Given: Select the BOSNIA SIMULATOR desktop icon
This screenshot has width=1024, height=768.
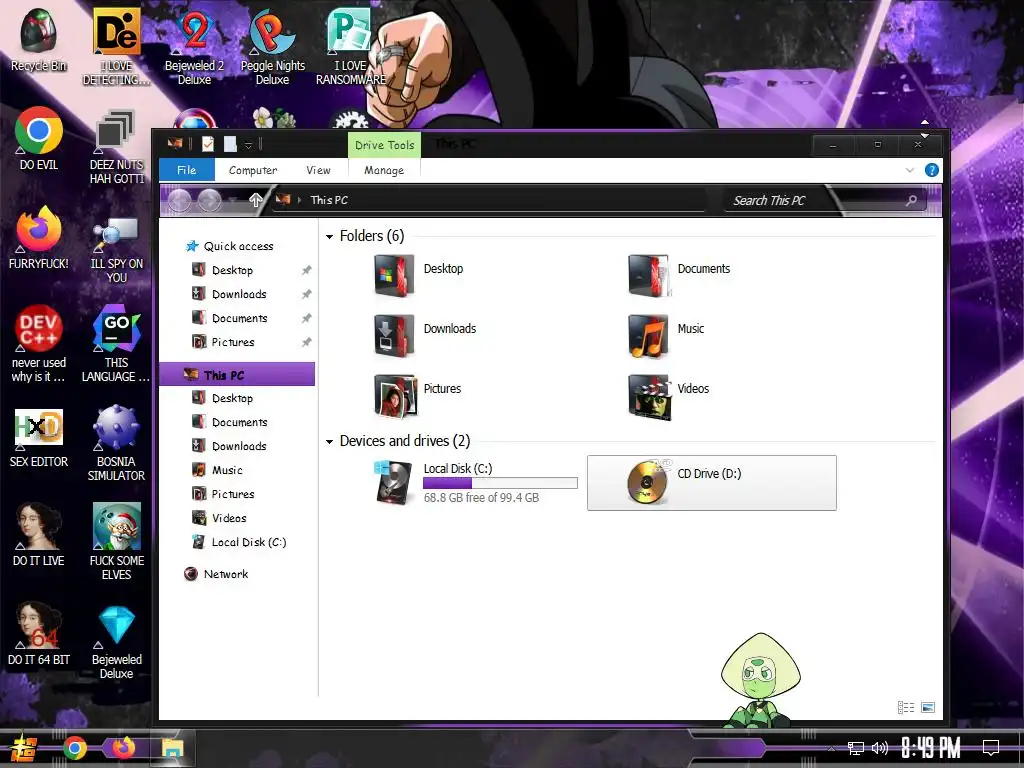Looking at the screenshot, I should pos(116,443).
